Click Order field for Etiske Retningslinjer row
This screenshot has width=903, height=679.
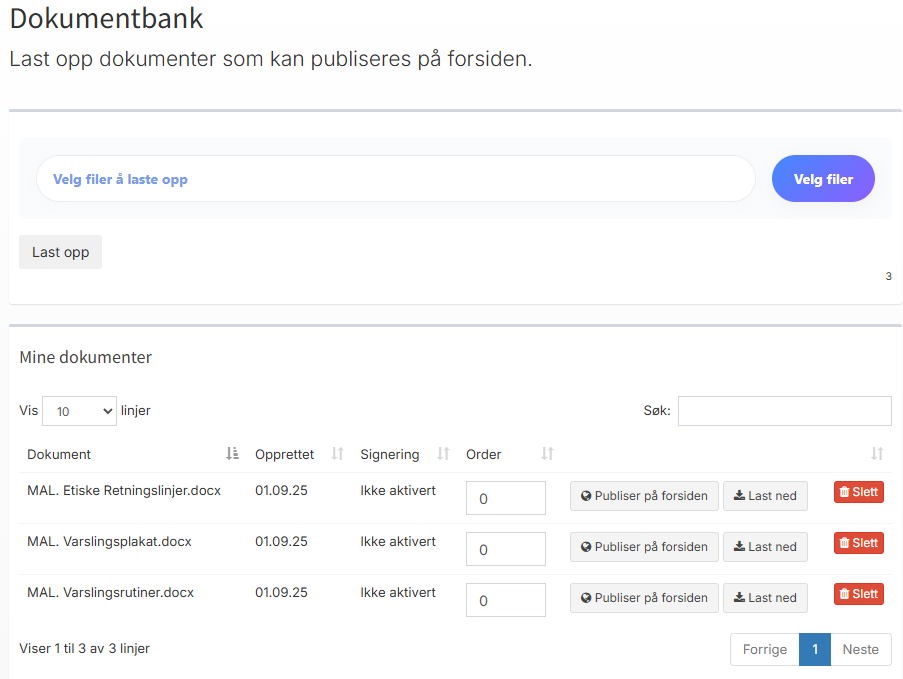pos(505,498)
